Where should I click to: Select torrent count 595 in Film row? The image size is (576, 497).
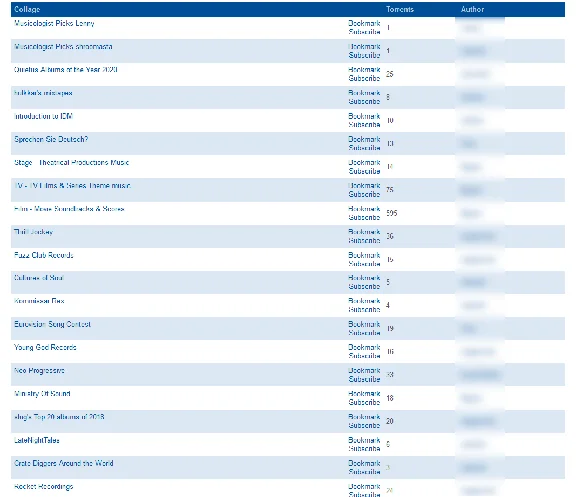click(x=392, y=213)
